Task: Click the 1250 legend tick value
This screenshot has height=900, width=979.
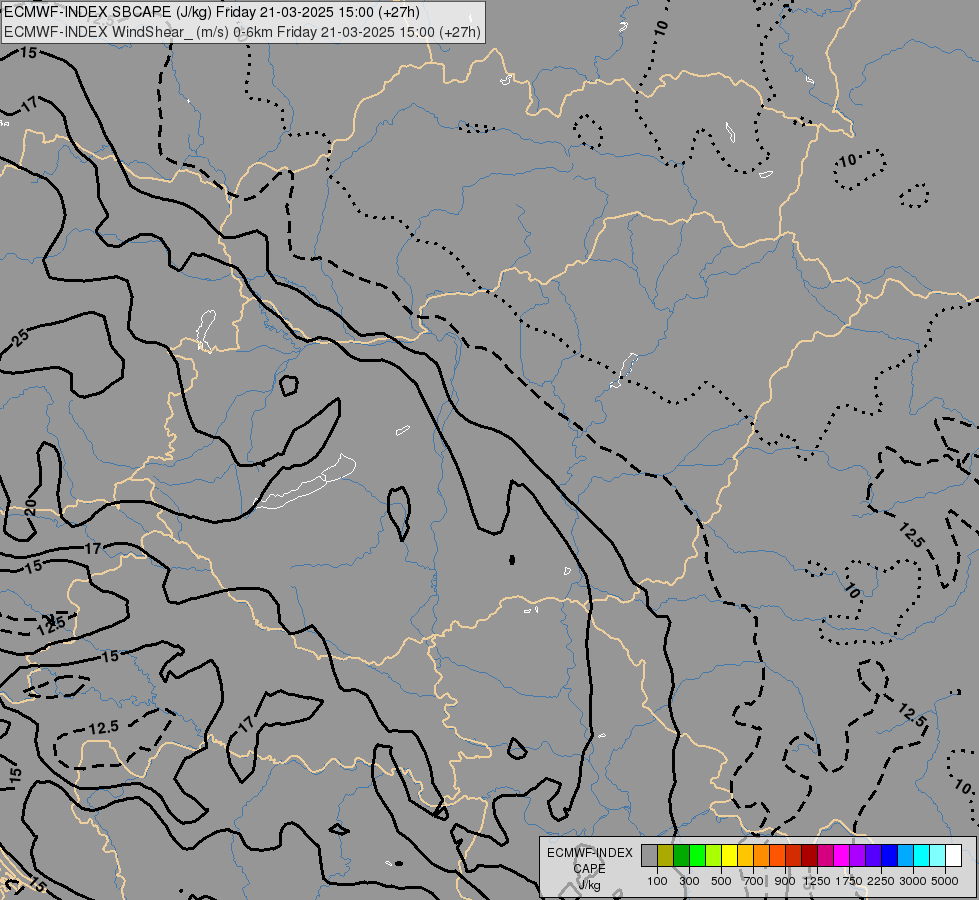Action: pos(817,881)
